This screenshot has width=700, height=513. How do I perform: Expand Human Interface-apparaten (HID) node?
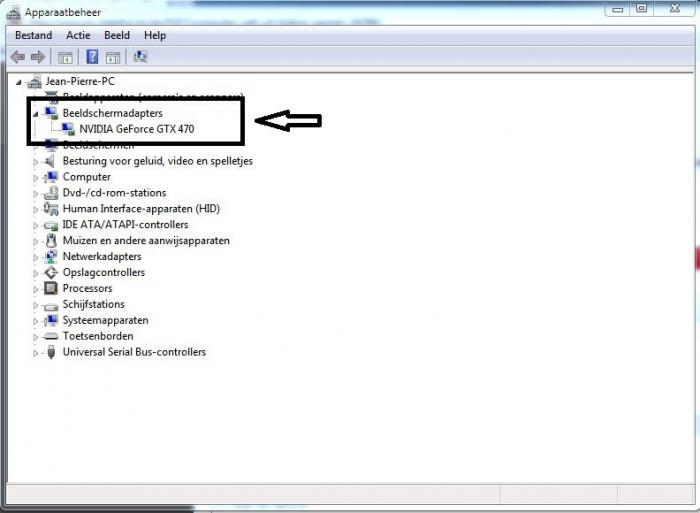(x=36, y=209)
